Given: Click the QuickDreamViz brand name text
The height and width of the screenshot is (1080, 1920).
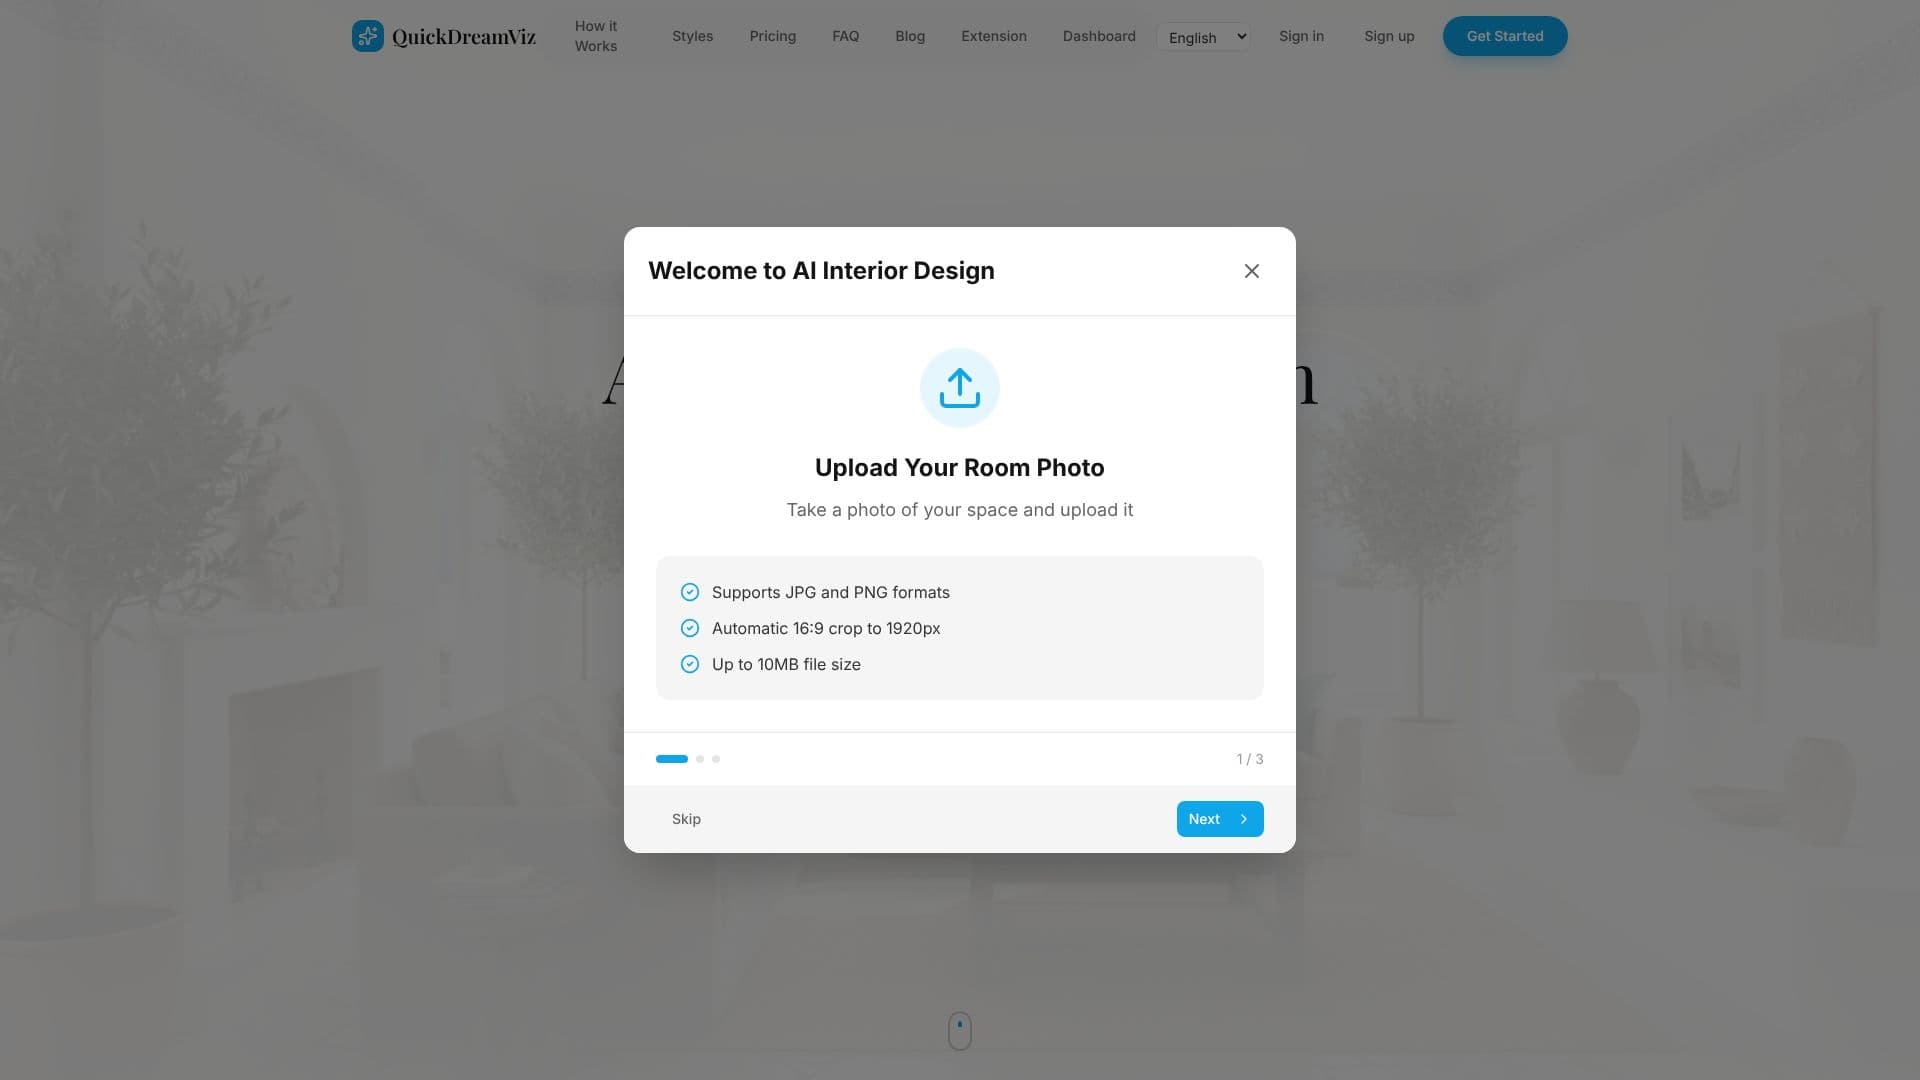Looking at the screenshot, I should pos(464,37).
